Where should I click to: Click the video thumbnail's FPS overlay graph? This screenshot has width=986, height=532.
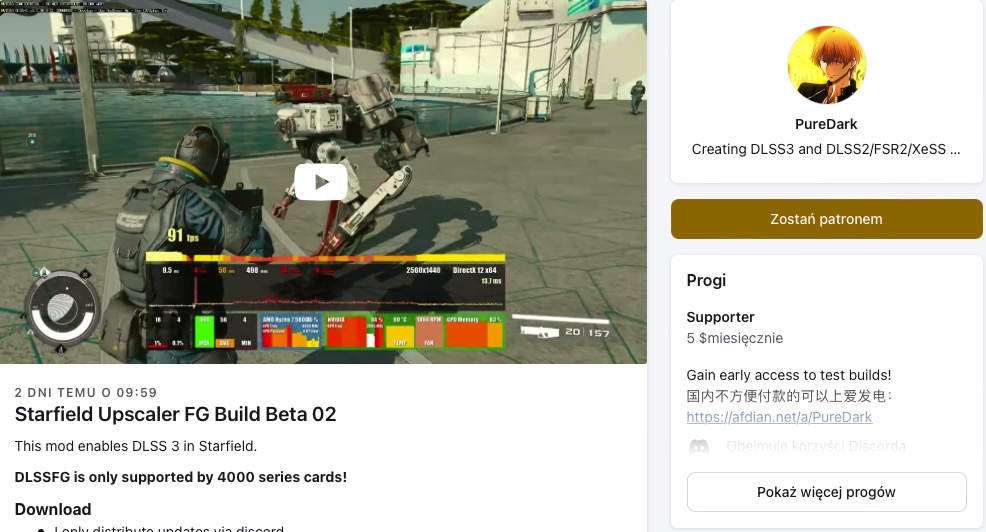click(325, 301)
